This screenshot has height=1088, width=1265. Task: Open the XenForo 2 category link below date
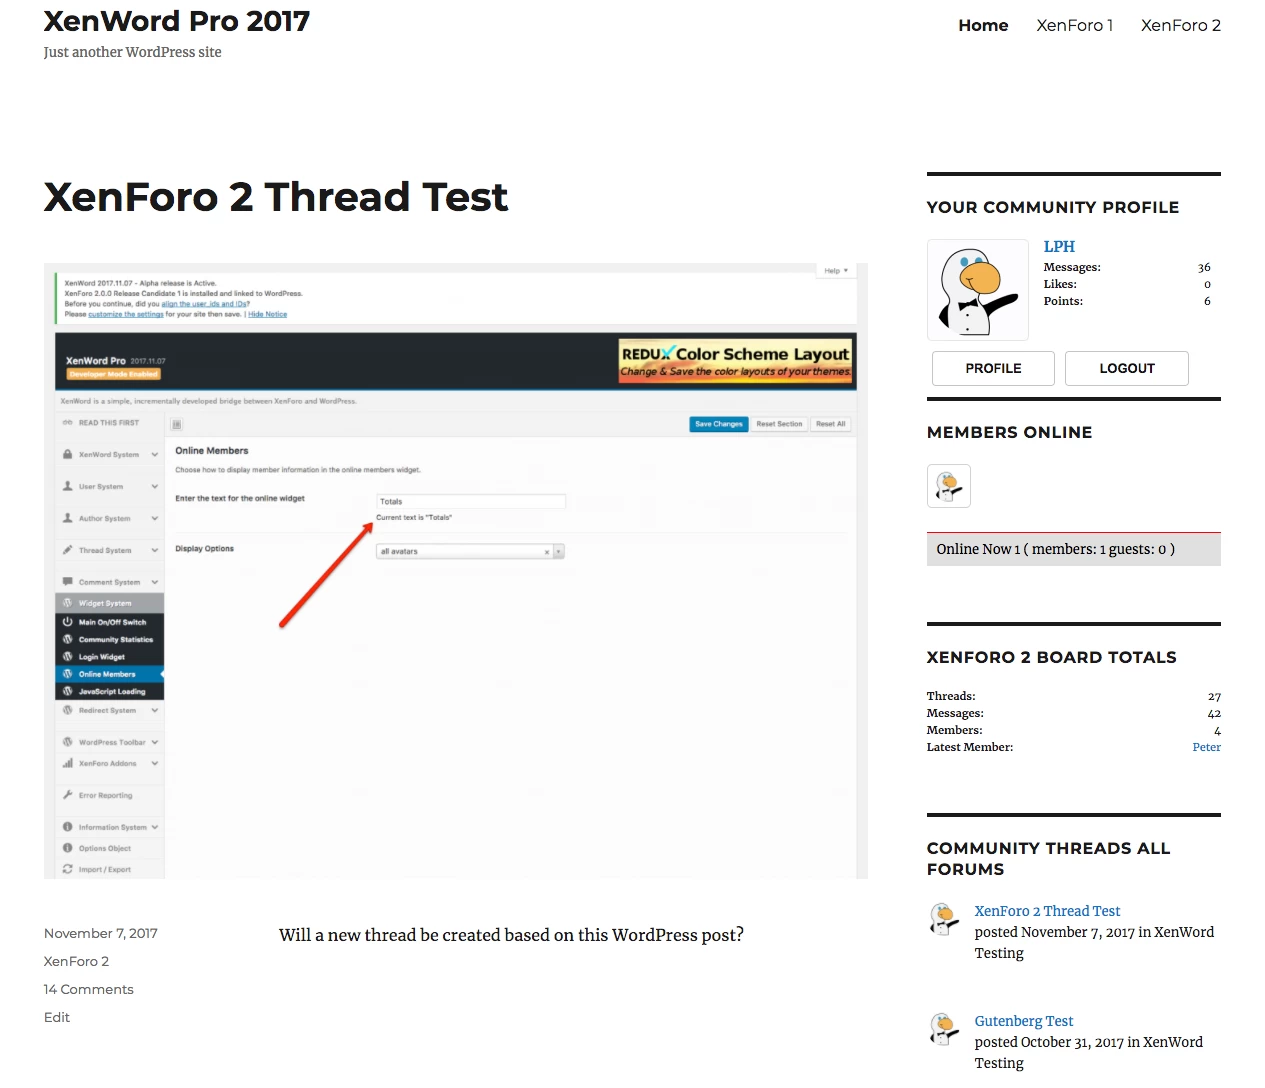76,961
